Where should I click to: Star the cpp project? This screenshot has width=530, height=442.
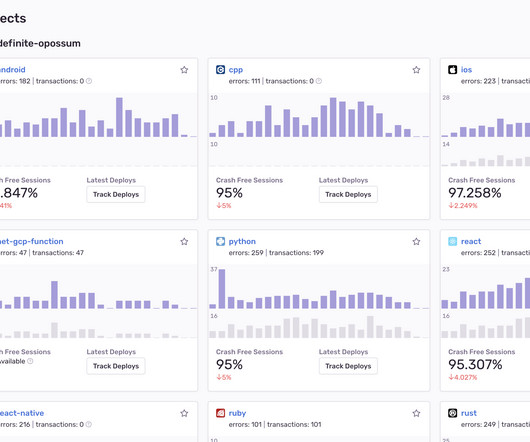pyautogui.click(x=416, y=70)
